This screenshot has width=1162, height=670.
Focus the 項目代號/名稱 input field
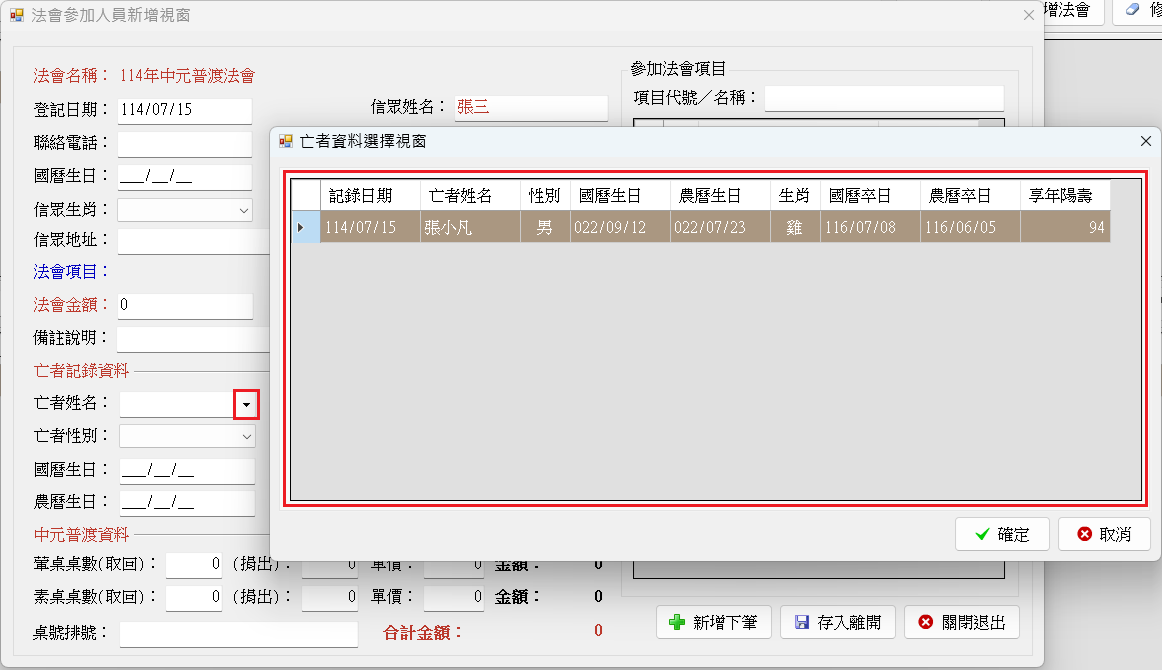pyautogui.click(x=884, y=98)
